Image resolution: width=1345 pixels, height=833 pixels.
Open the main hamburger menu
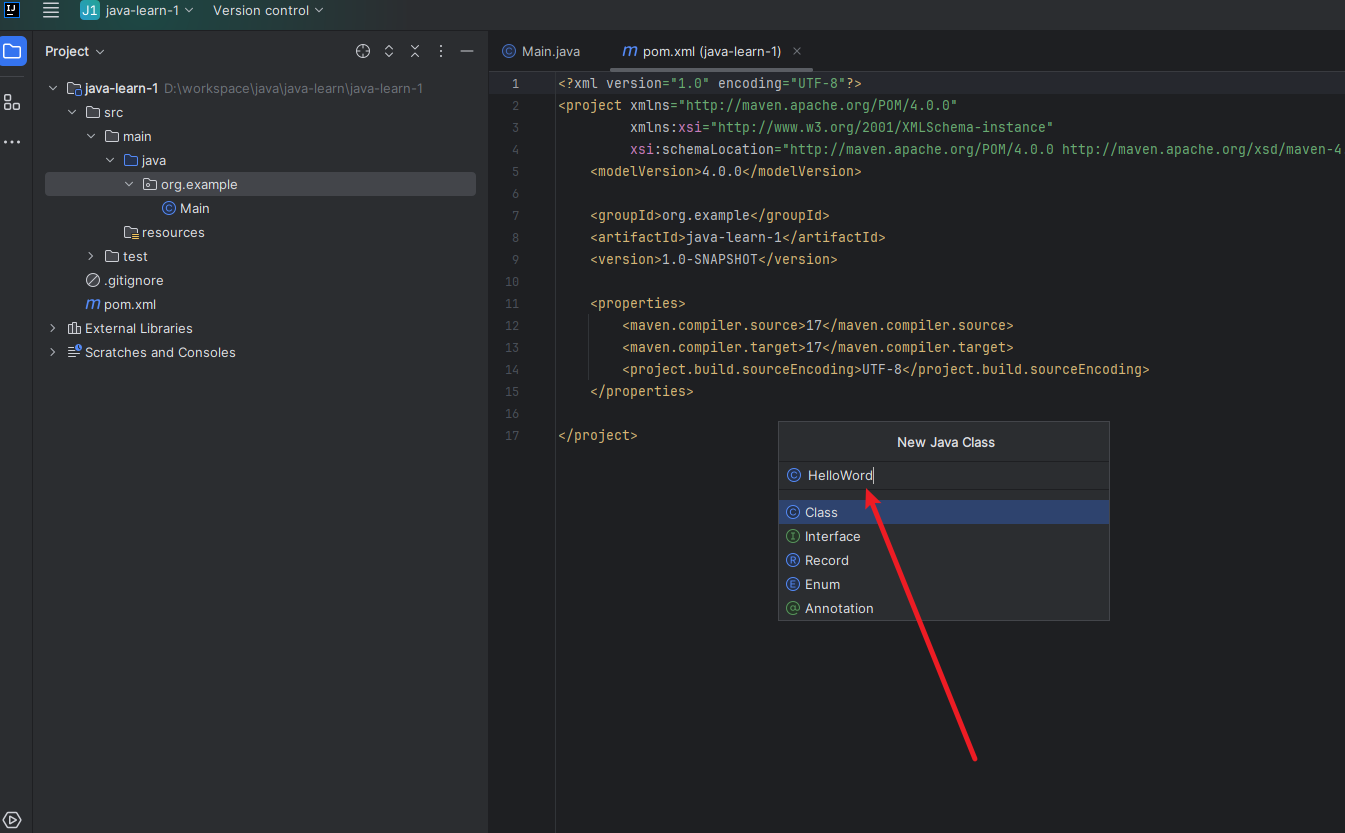point(51,10)
